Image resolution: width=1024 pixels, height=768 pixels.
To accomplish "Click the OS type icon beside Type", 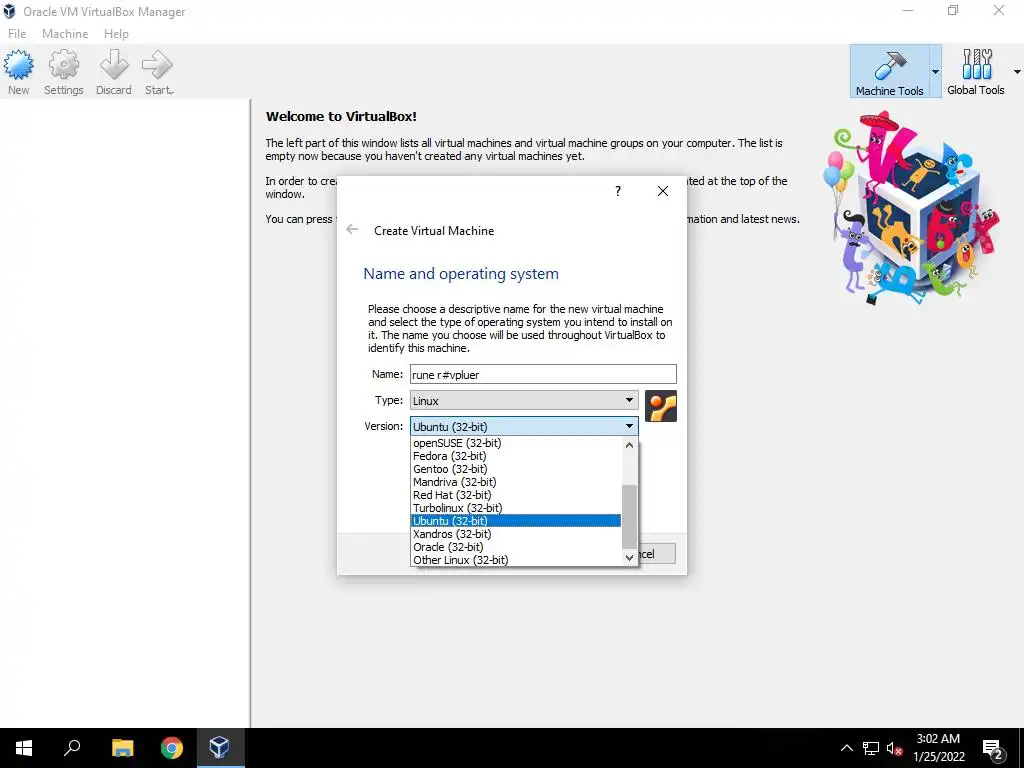I will click(661, 406).
